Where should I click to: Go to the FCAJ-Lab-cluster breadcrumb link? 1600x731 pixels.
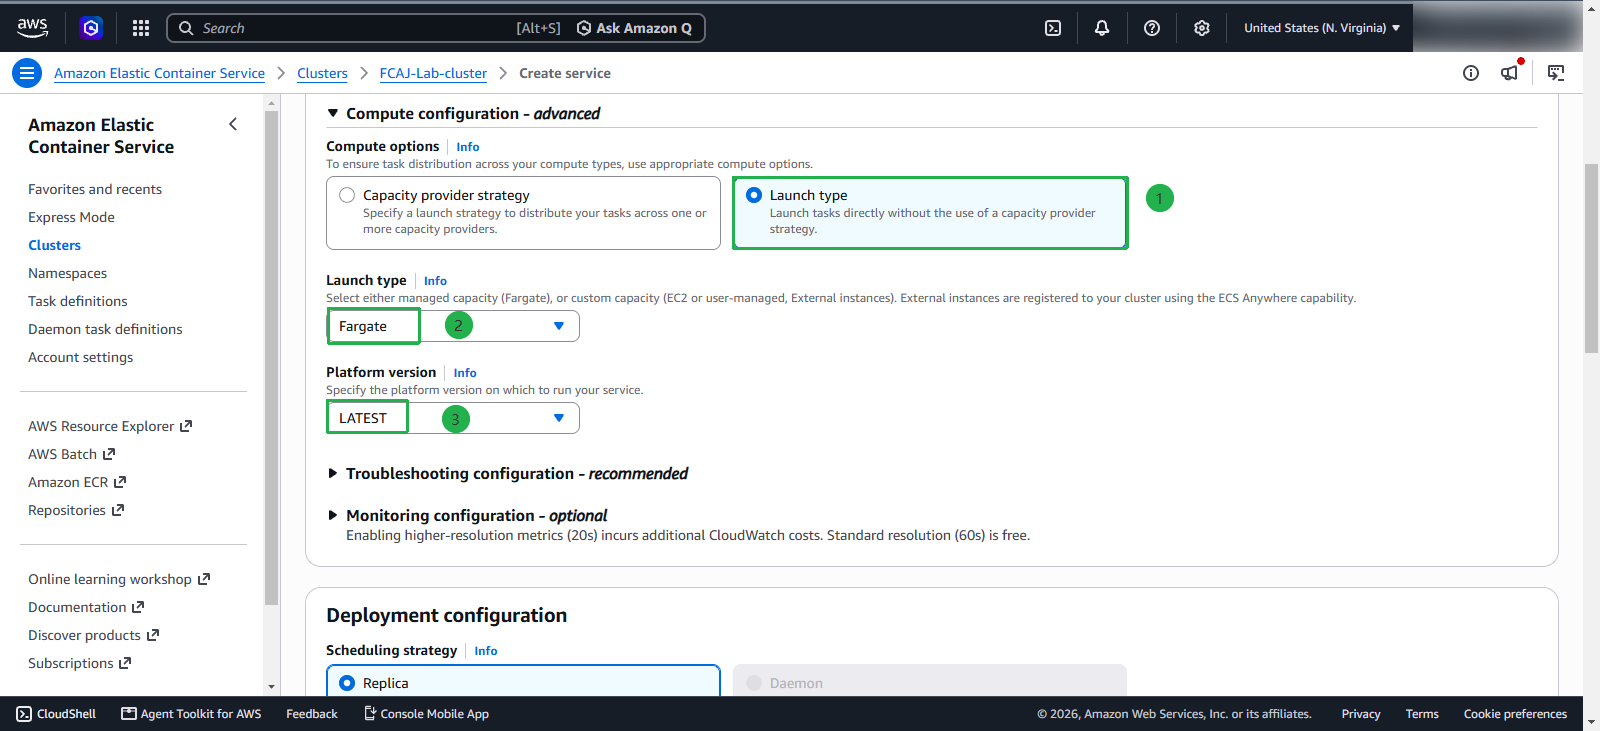tap(433, 73)
